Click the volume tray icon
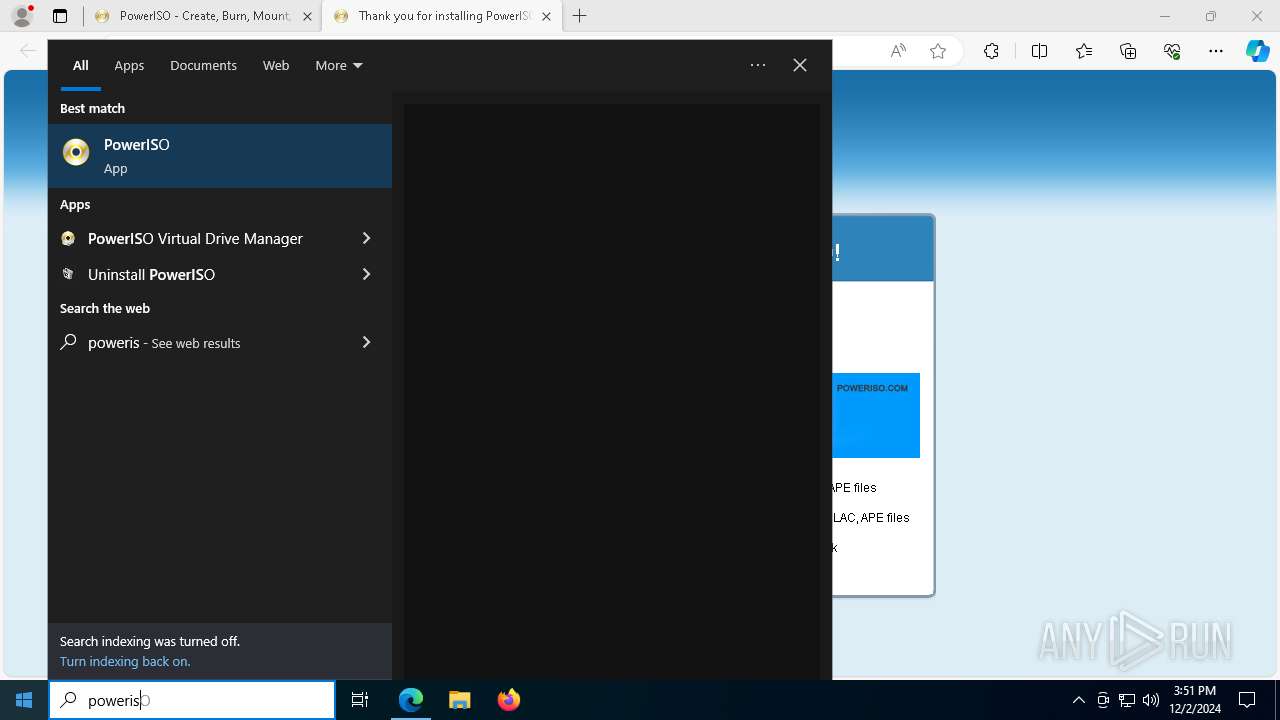The width and height of the screenshot is (1280, 720). 1151,700
